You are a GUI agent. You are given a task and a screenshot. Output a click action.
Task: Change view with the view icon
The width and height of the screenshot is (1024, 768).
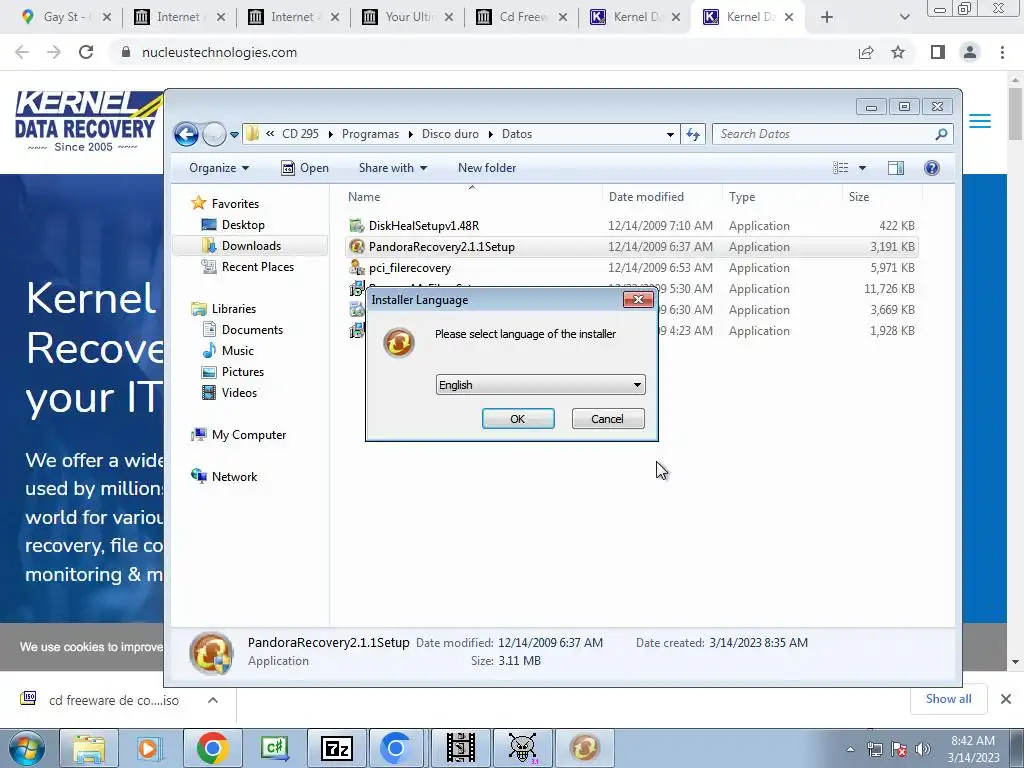pos(840,168)
